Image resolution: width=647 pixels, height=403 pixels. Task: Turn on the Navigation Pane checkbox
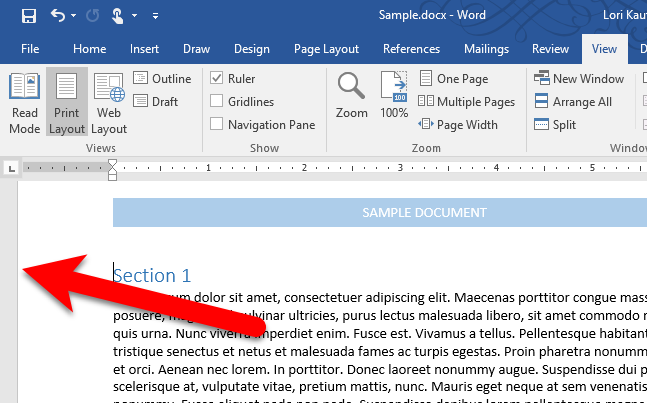click(x=217, y=125)
